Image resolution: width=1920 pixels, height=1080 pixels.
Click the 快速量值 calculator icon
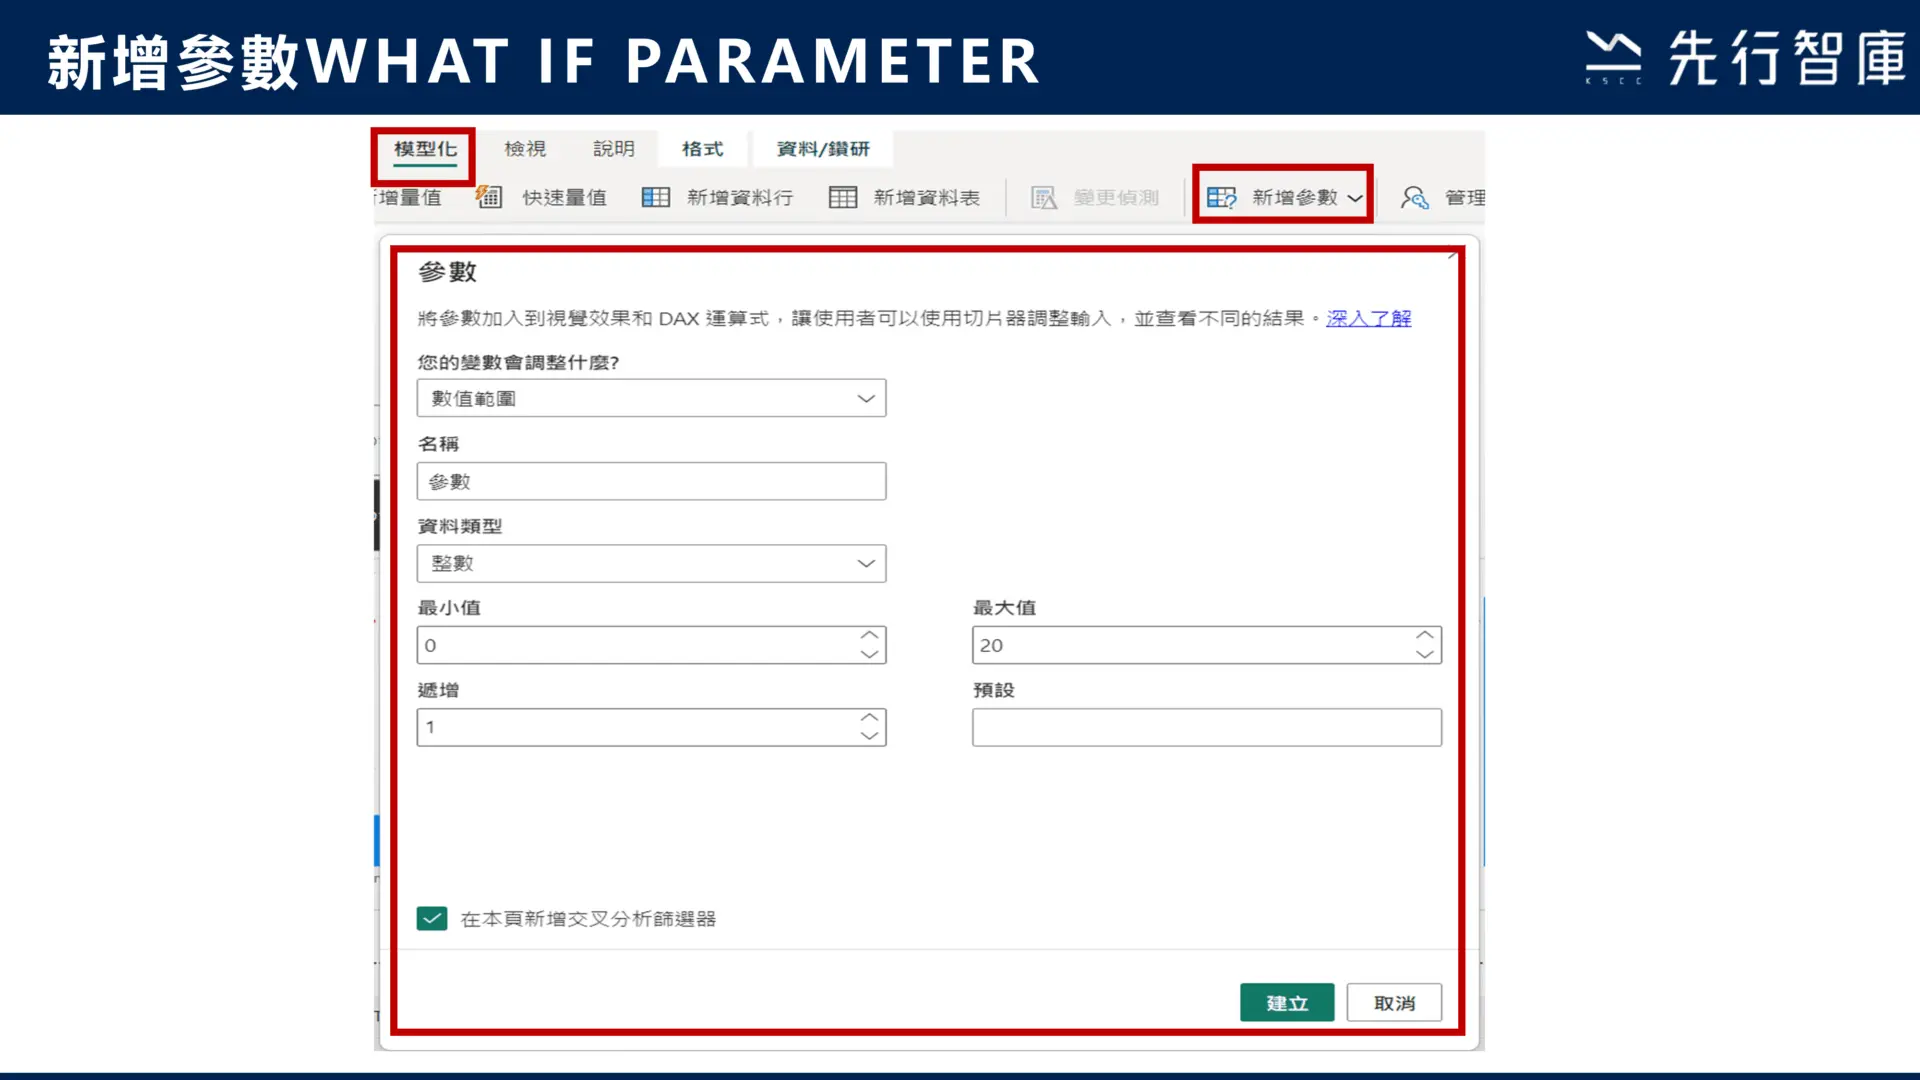click(489, 197)
